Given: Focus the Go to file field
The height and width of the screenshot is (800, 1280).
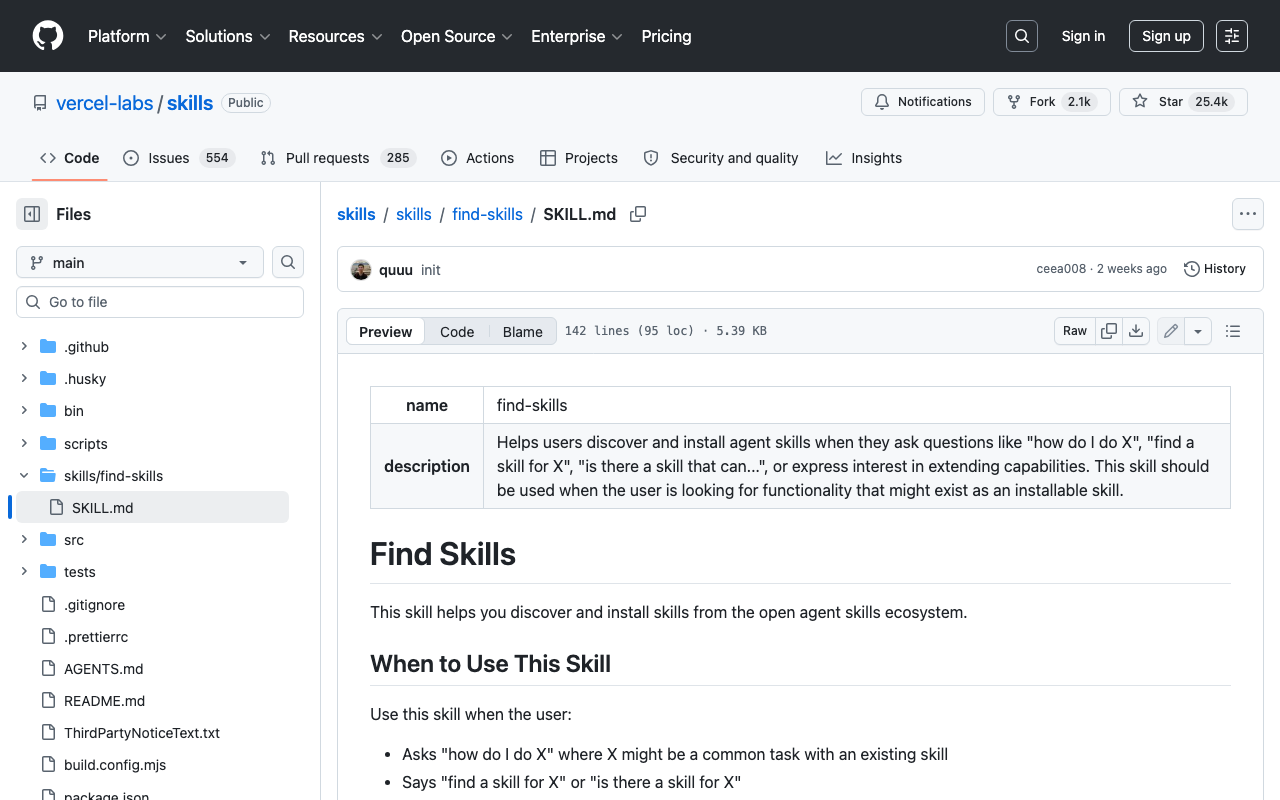Looking at the screenshot, I should point(160,302).
